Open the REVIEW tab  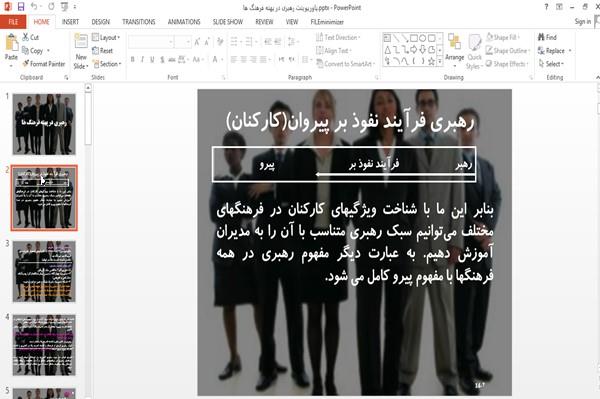pos(264,22)
